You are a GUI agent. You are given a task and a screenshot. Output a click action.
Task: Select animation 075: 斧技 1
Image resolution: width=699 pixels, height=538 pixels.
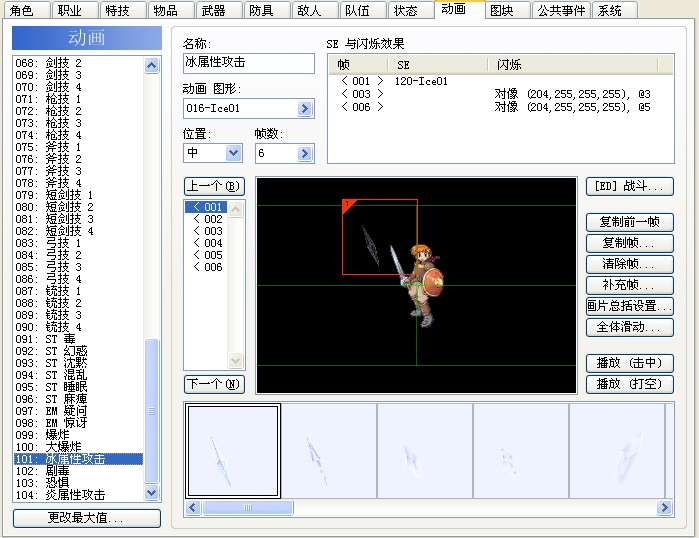(78, 147)
